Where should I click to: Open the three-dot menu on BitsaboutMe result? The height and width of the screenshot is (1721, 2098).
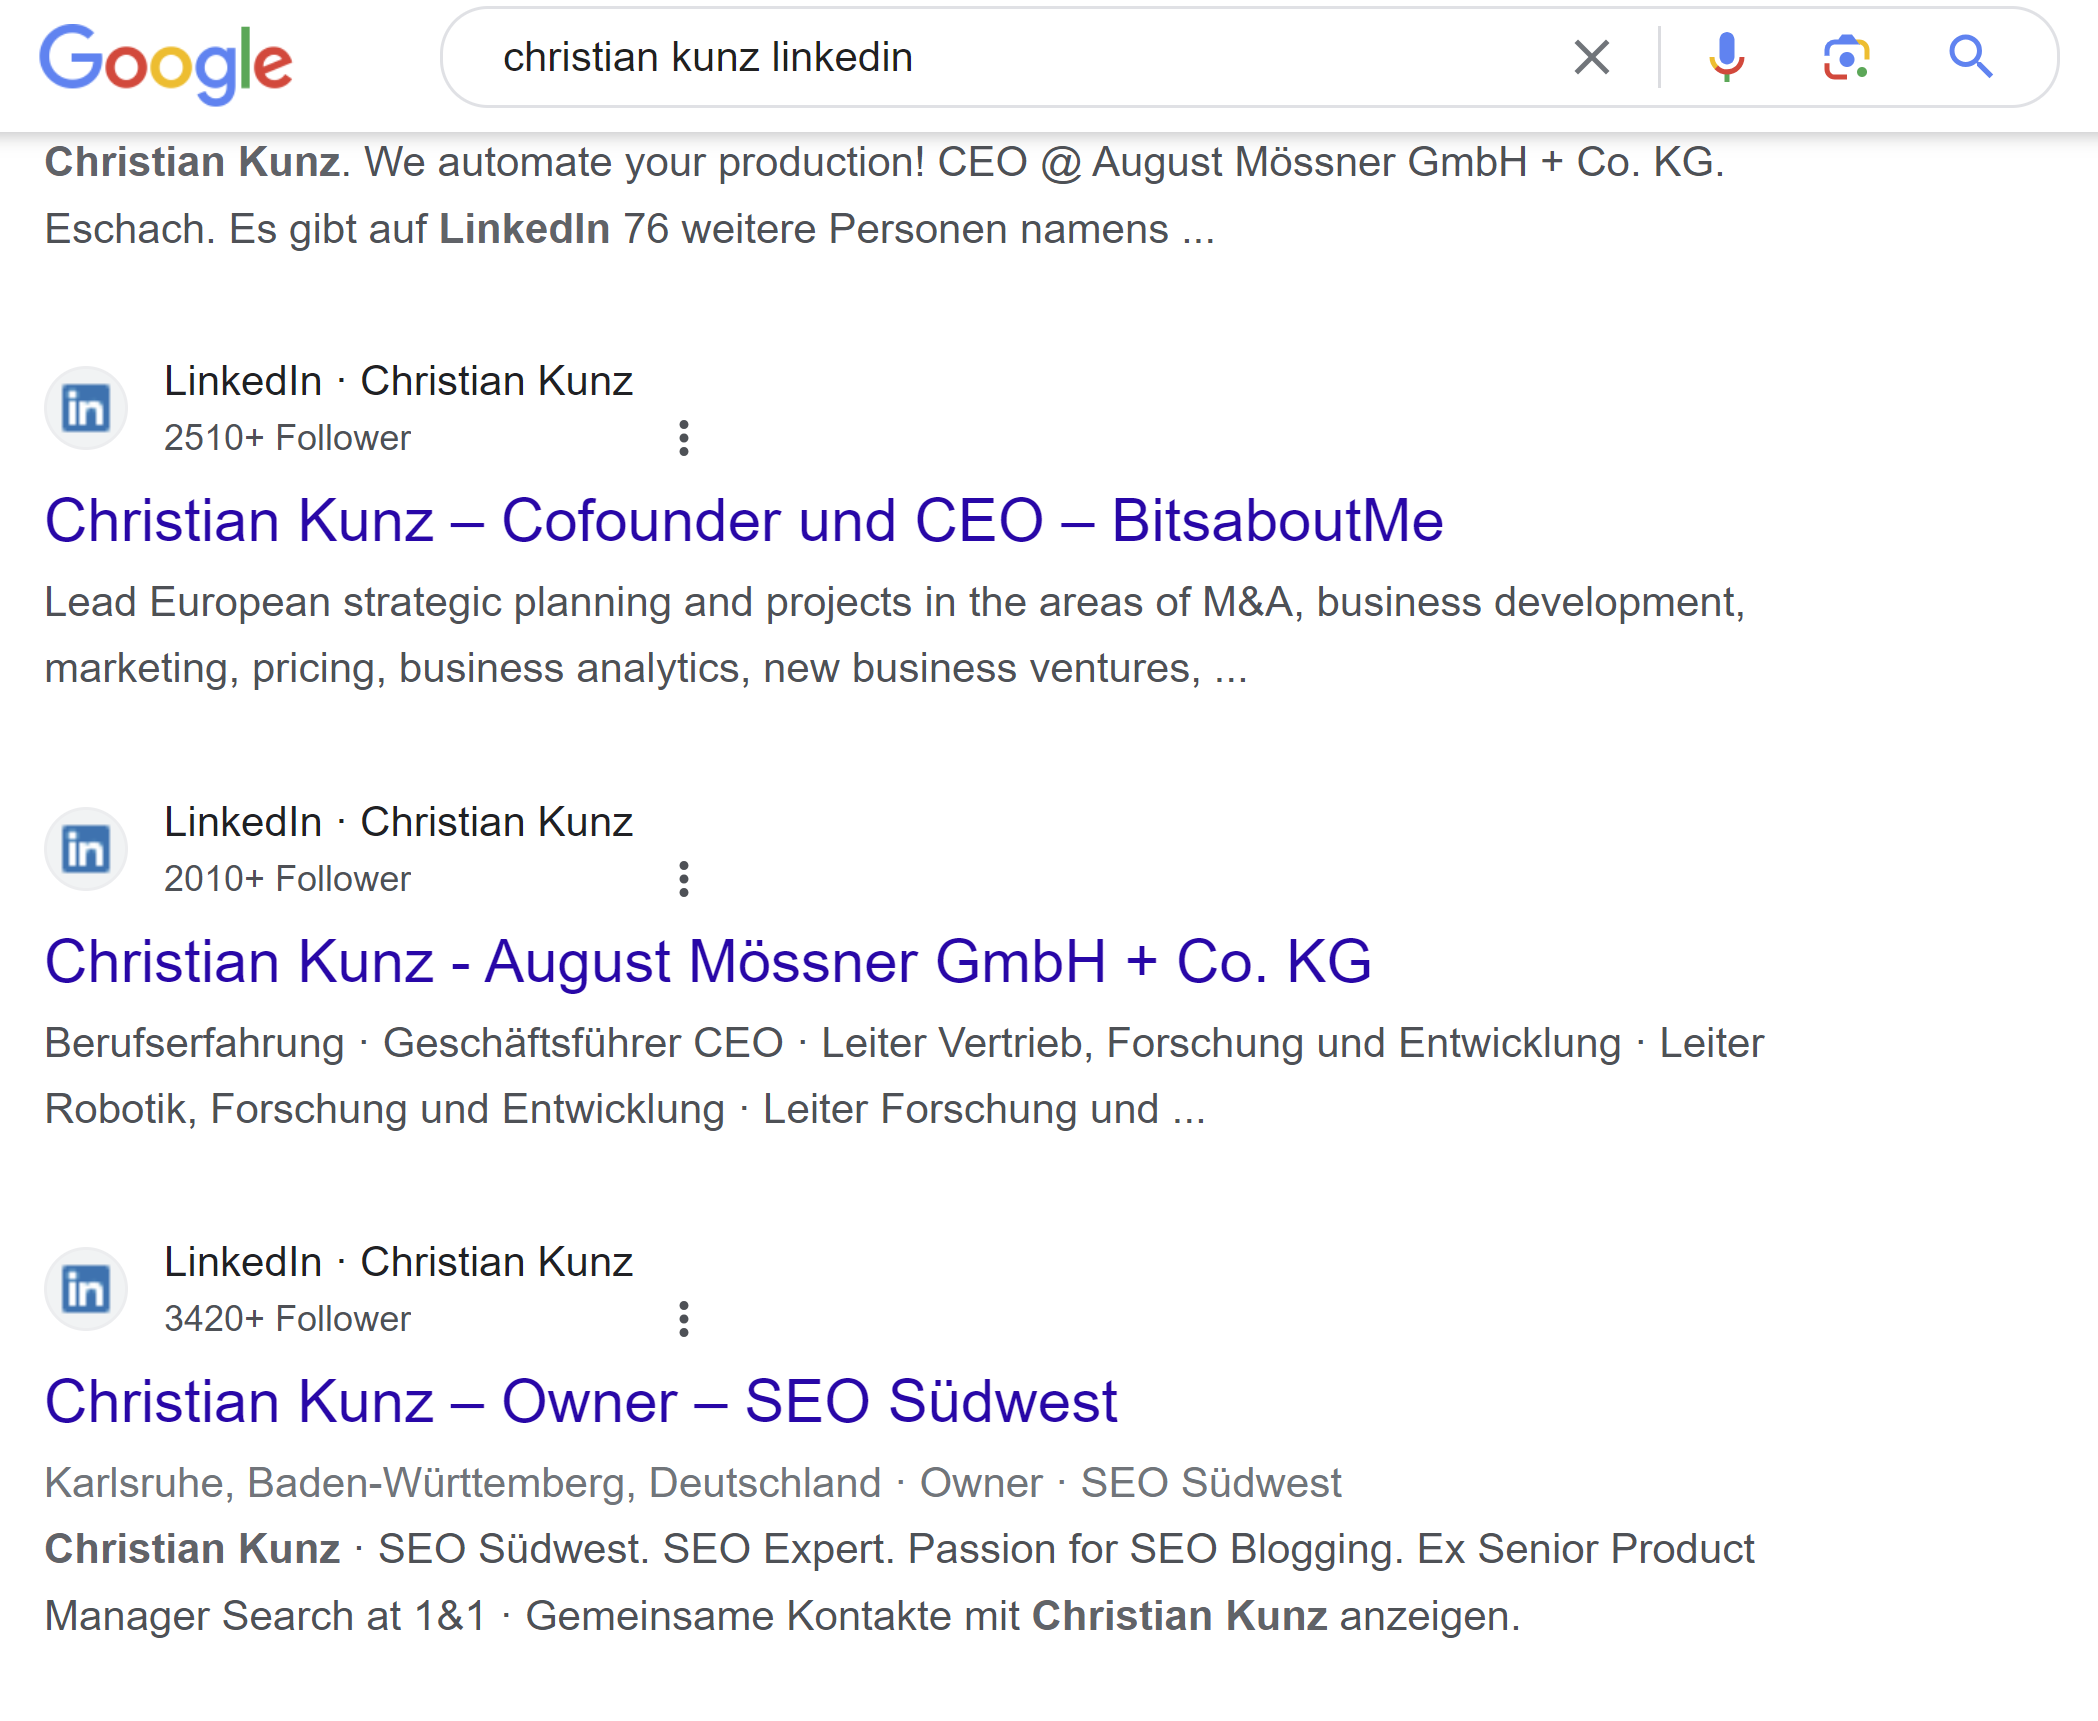tap(684, 436)
